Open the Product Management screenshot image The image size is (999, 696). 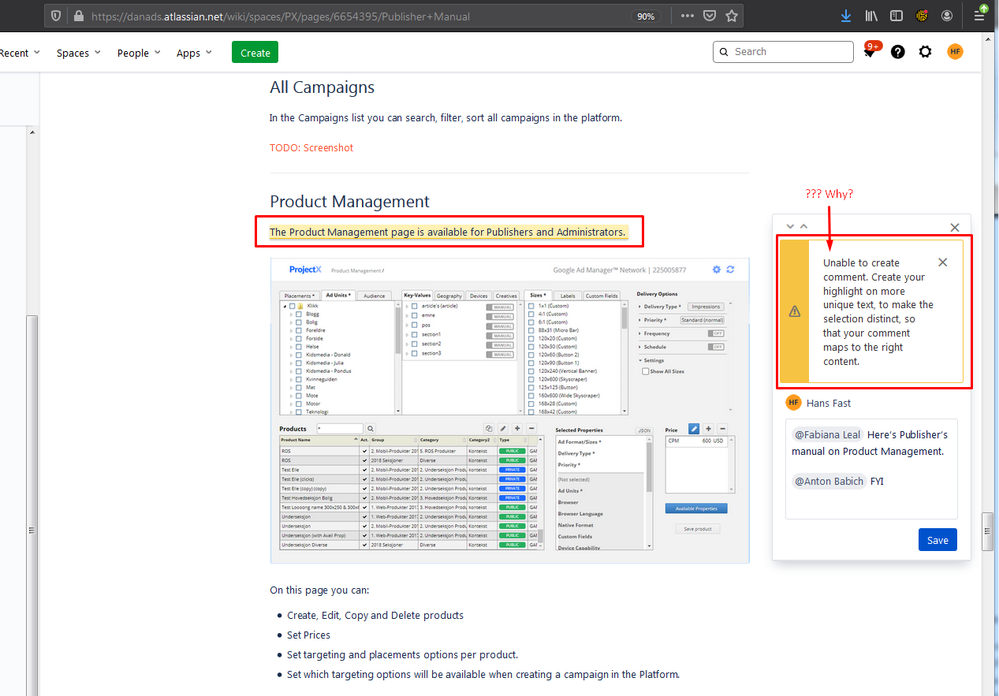click(510, 410)
